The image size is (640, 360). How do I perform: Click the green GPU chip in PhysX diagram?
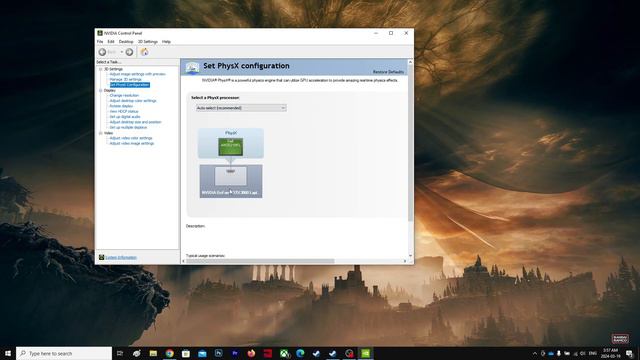(x=231, y=147)
